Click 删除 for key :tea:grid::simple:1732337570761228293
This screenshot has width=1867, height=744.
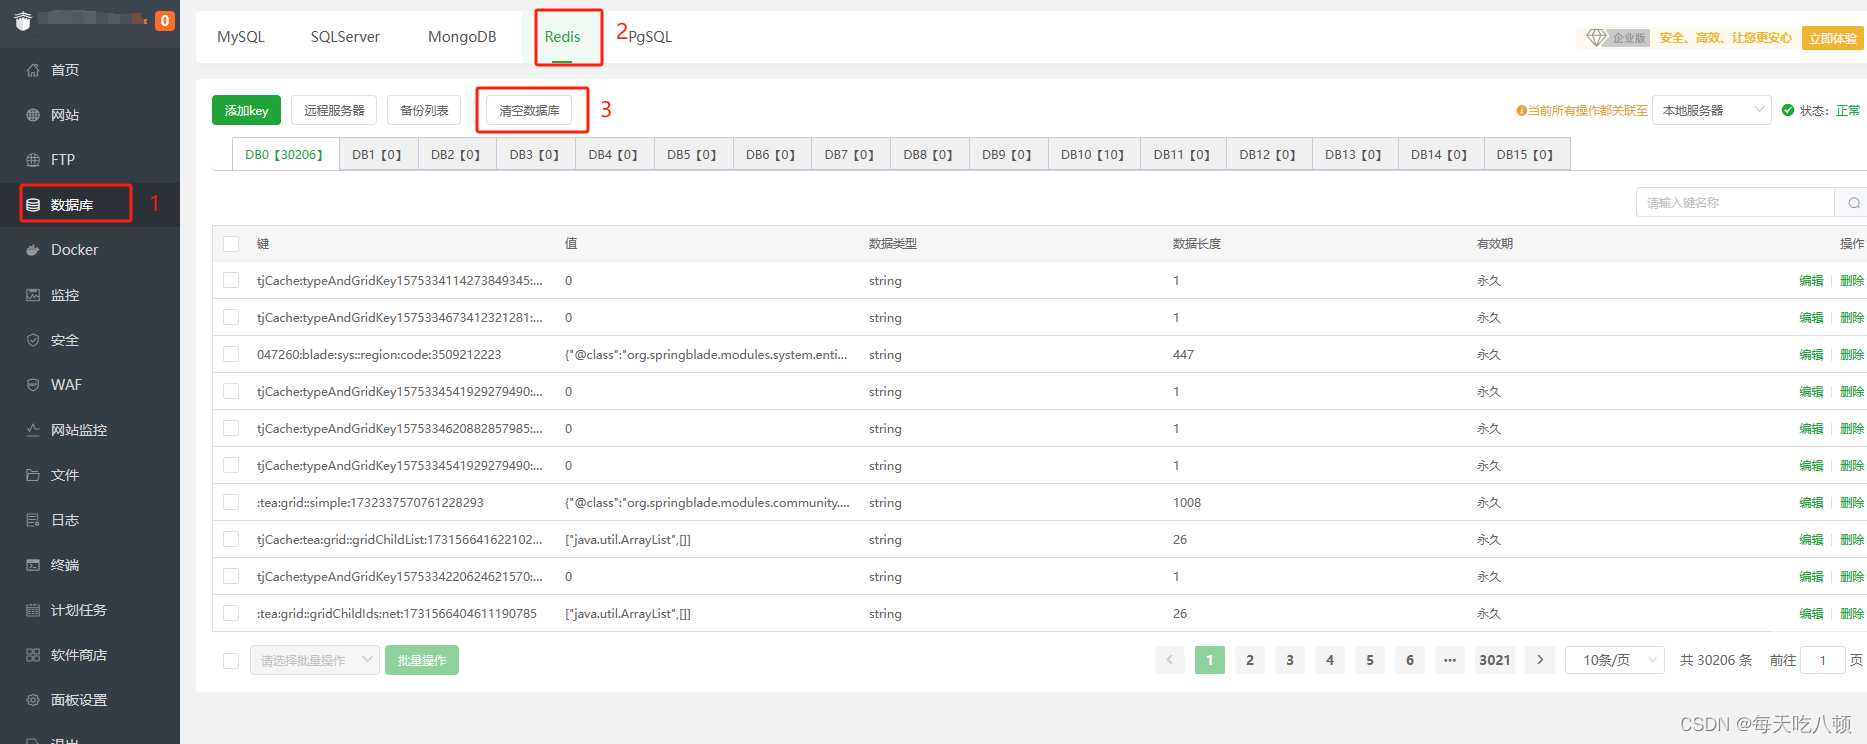pos(1852,503)
